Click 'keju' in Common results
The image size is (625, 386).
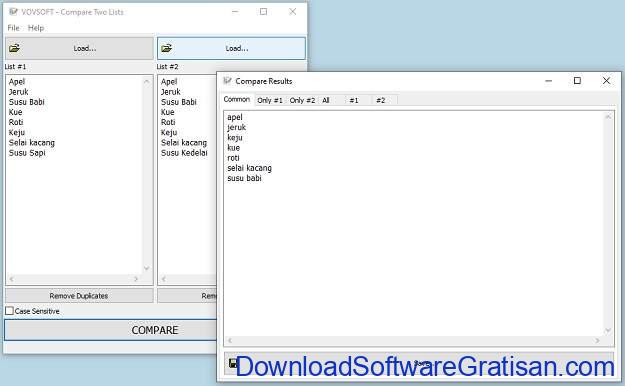(x=235, y=138)
